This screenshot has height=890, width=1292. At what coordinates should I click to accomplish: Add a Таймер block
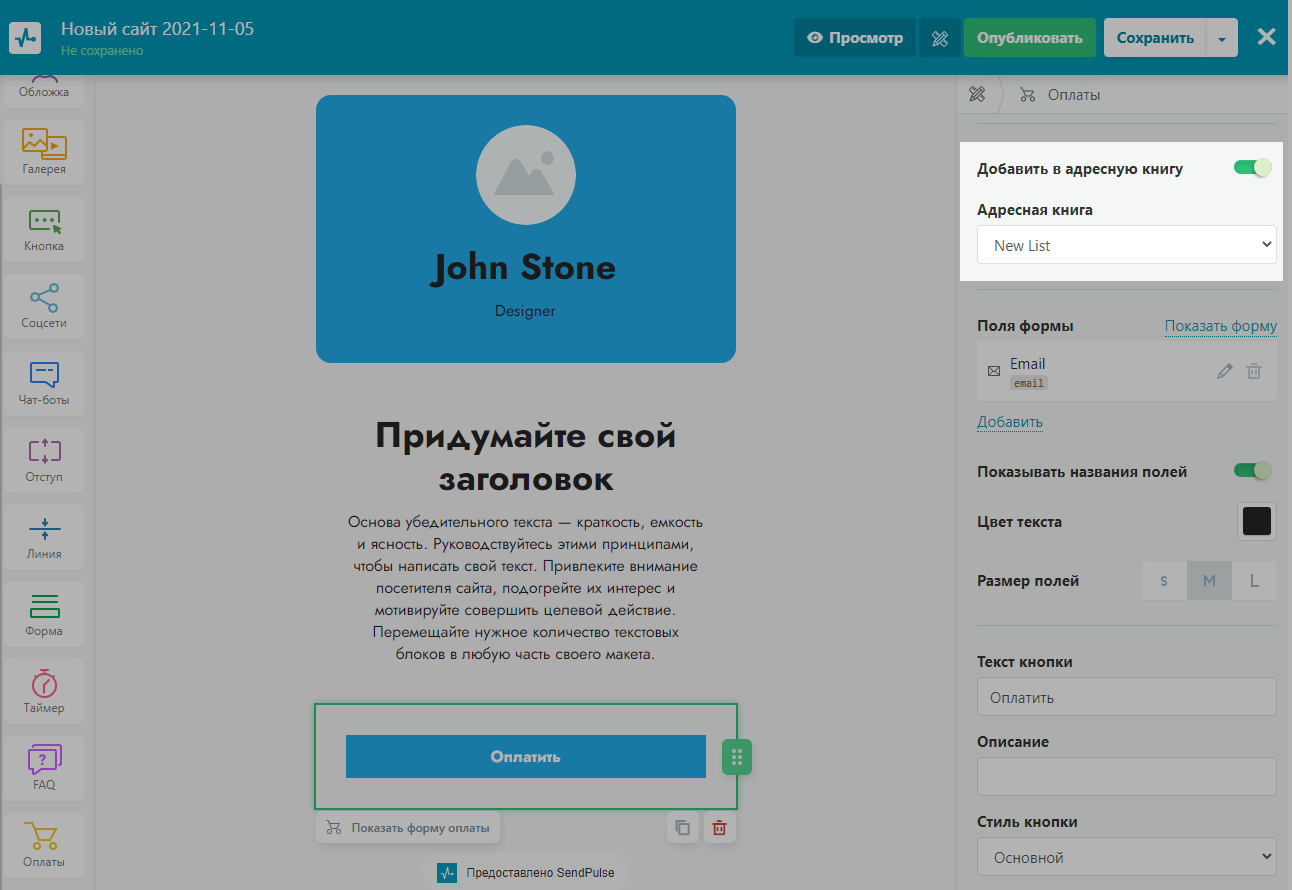click(x=44, y=691)
